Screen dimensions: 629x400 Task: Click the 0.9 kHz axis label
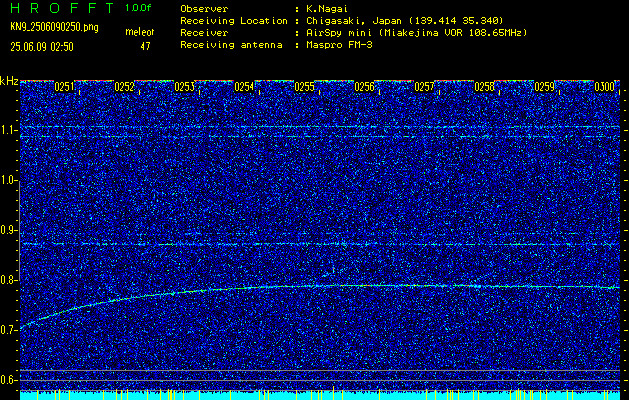[8, 230]
